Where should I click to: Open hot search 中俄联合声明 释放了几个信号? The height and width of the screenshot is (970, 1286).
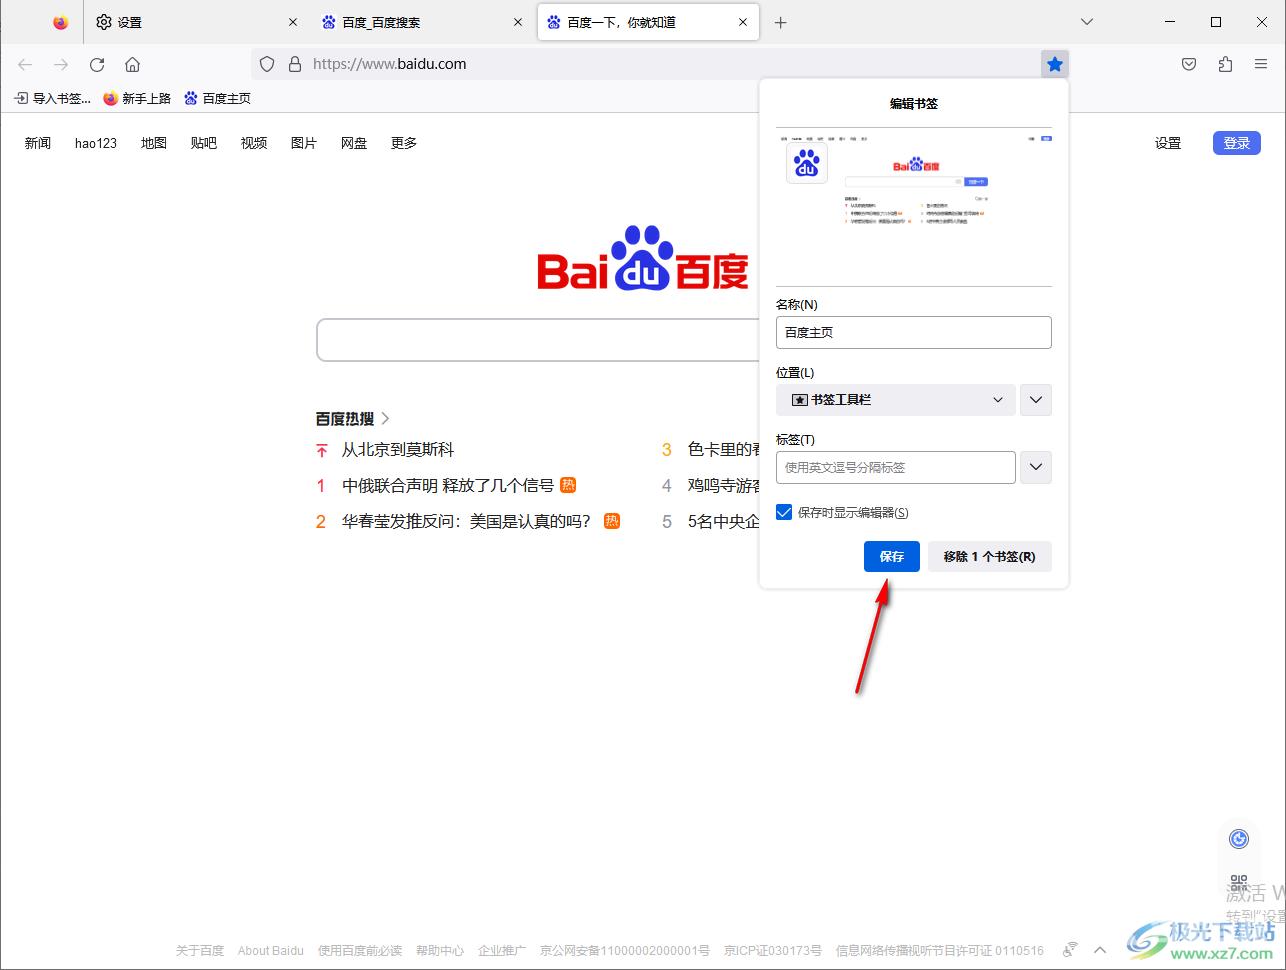point(448,485)
